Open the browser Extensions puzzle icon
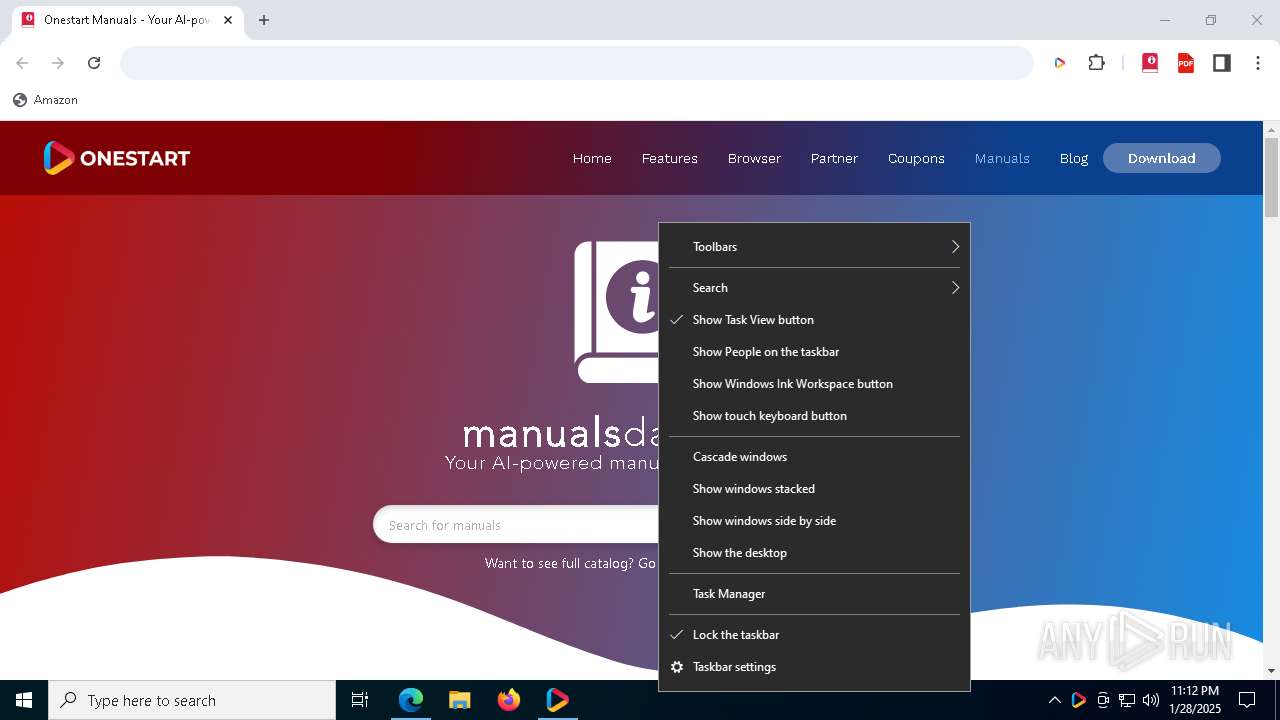Viewport: 1280px width, 720px height. click(1097, 63)
